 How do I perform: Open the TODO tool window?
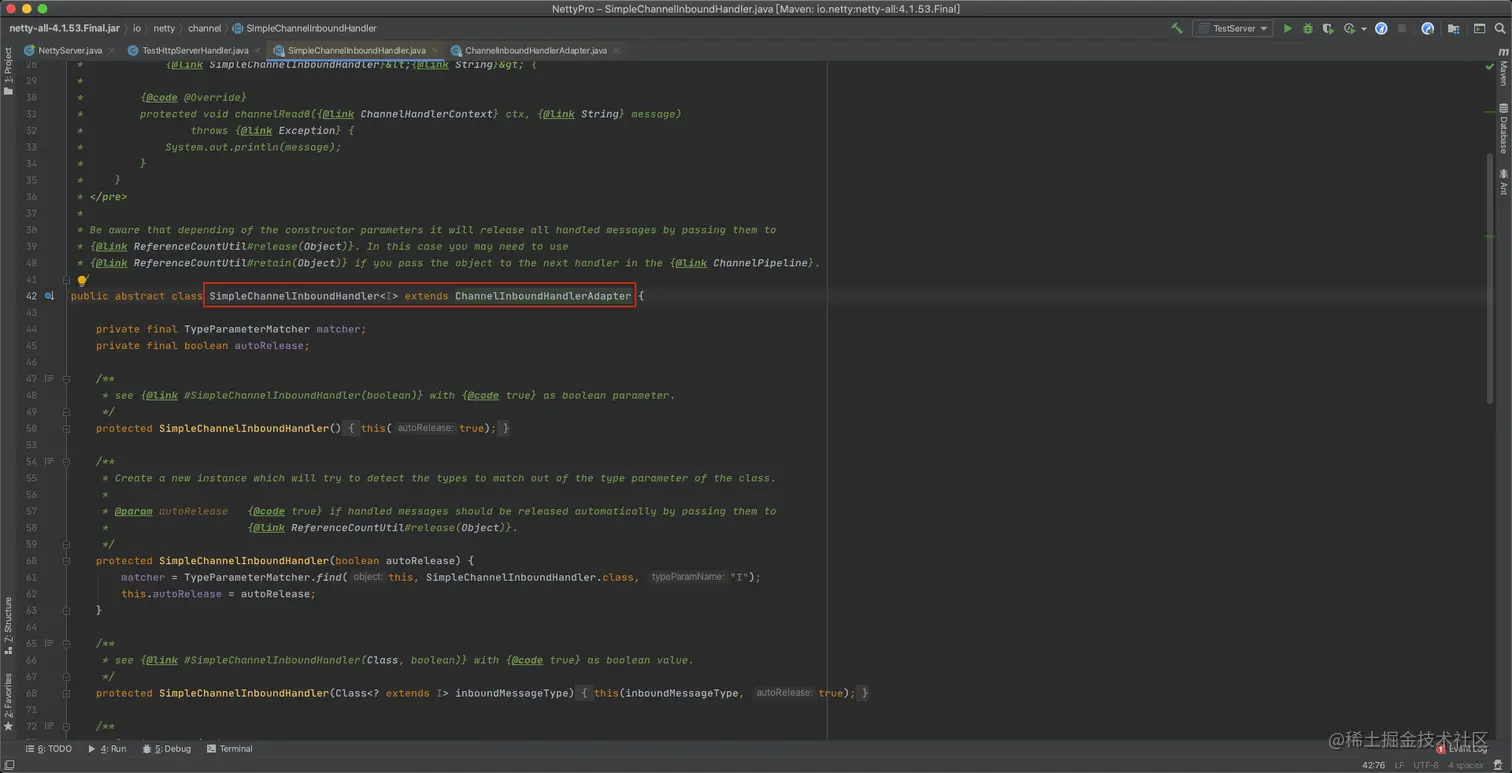[48, 749]
